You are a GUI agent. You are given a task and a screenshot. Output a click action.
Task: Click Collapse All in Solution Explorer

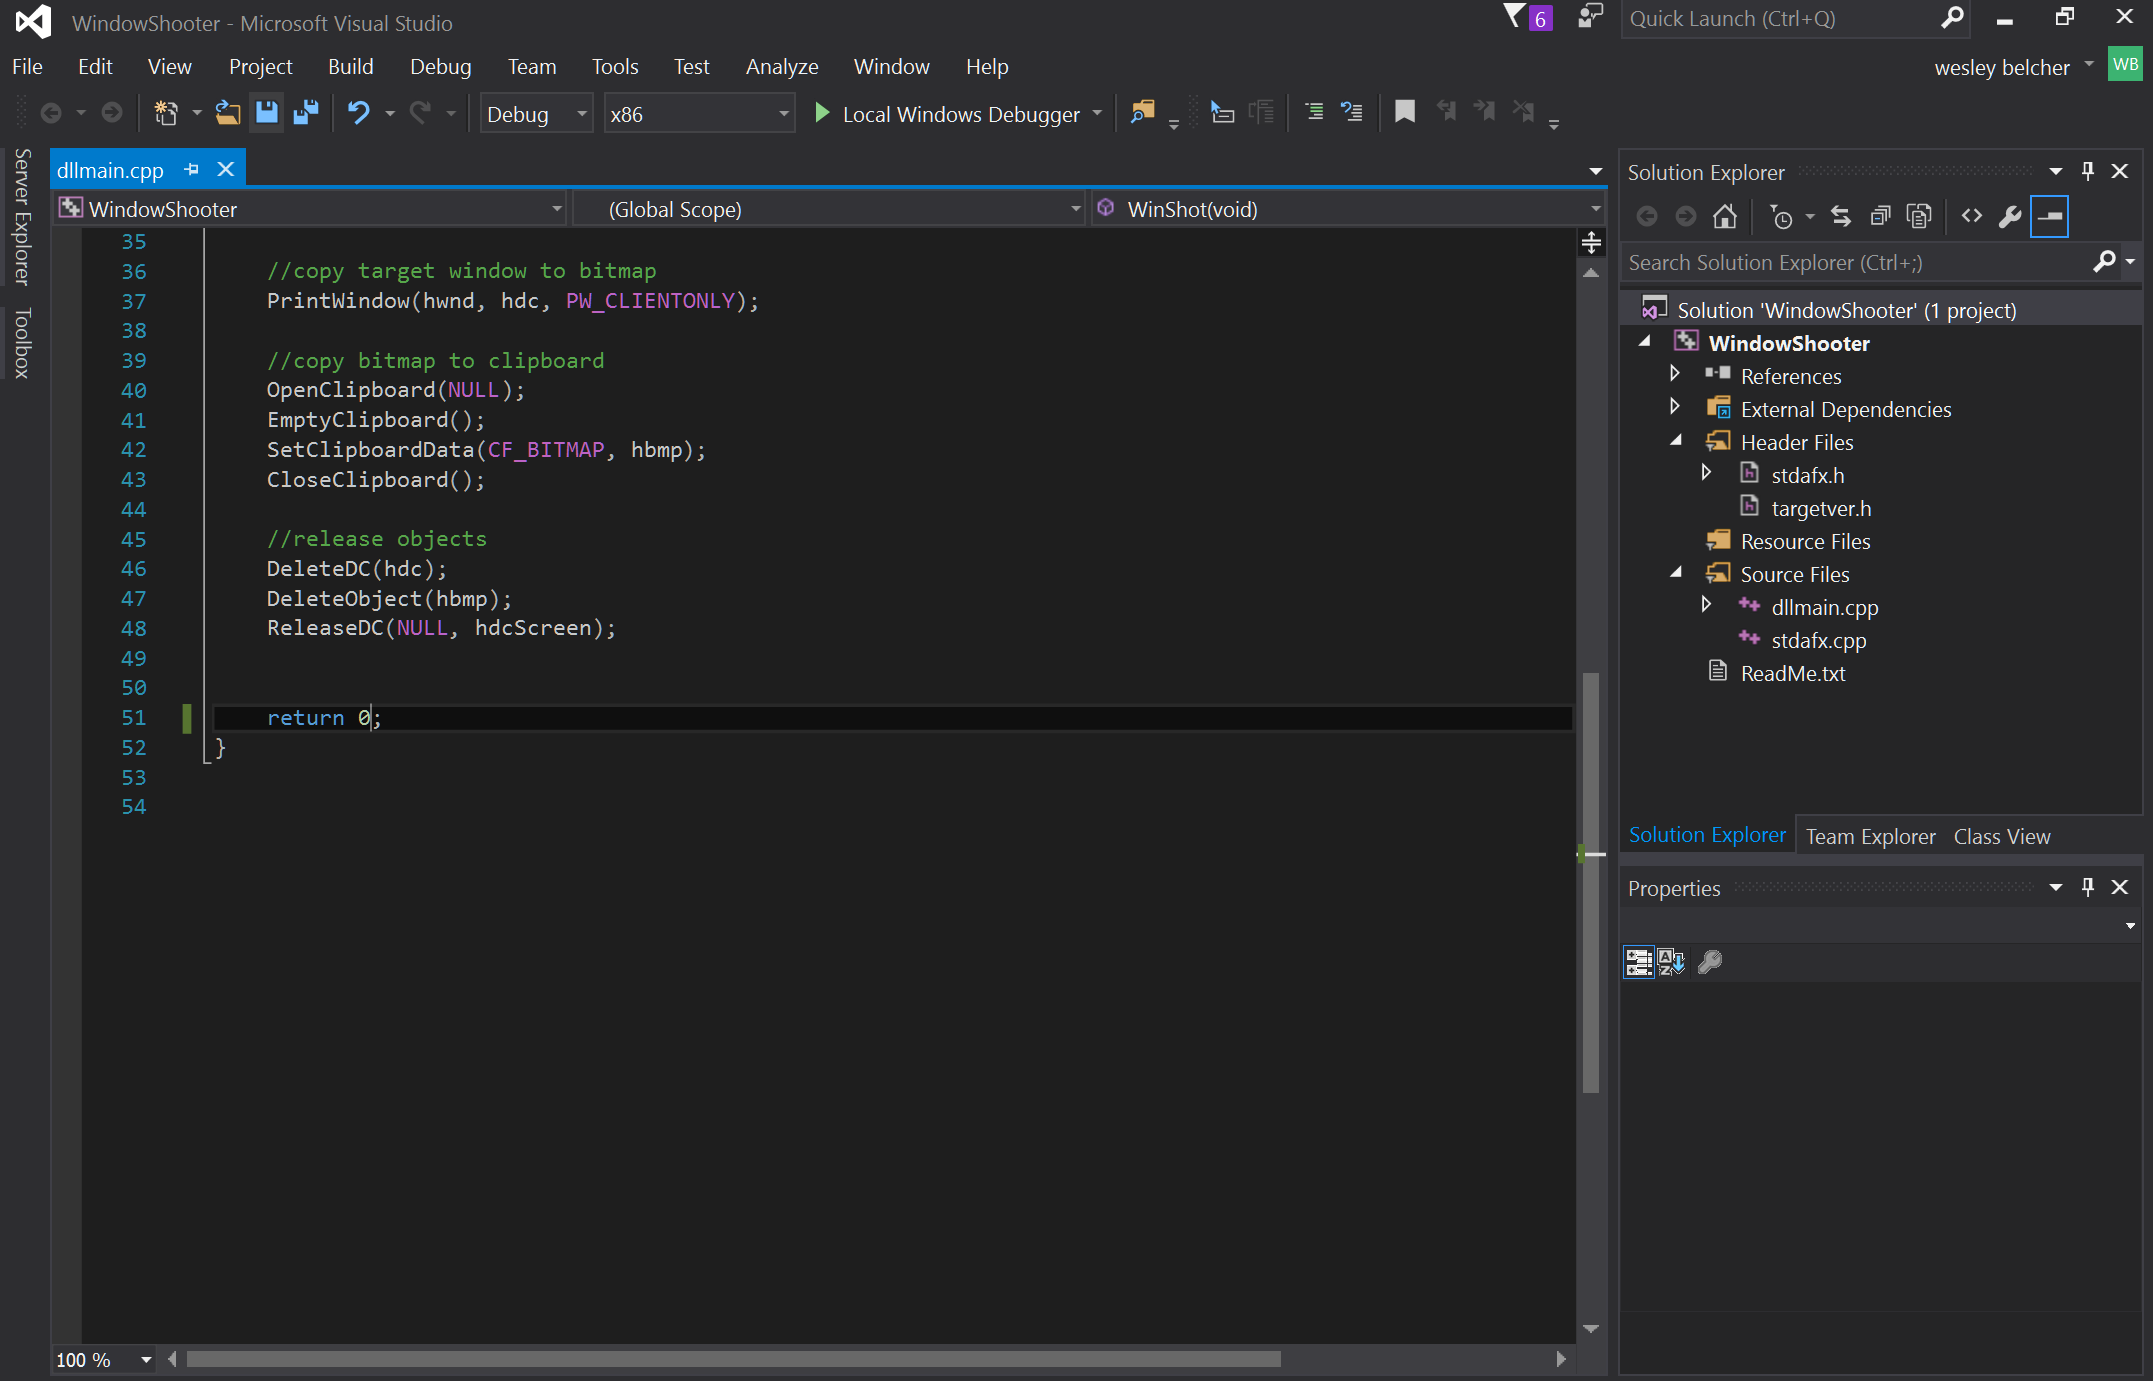click(x=1880, y=216)
